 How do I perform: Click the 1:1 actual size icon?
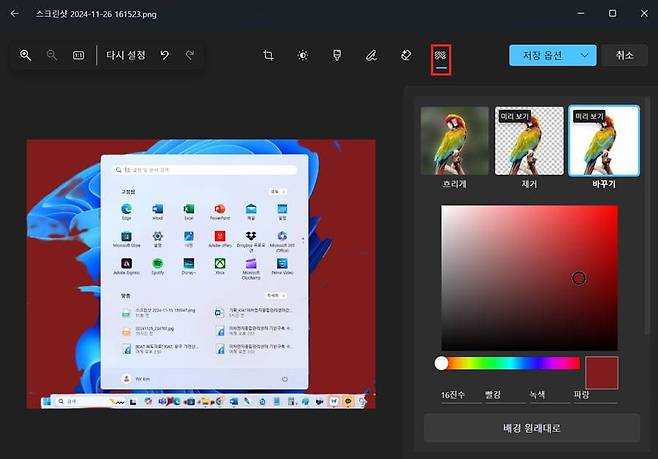[x=78, y=56]
